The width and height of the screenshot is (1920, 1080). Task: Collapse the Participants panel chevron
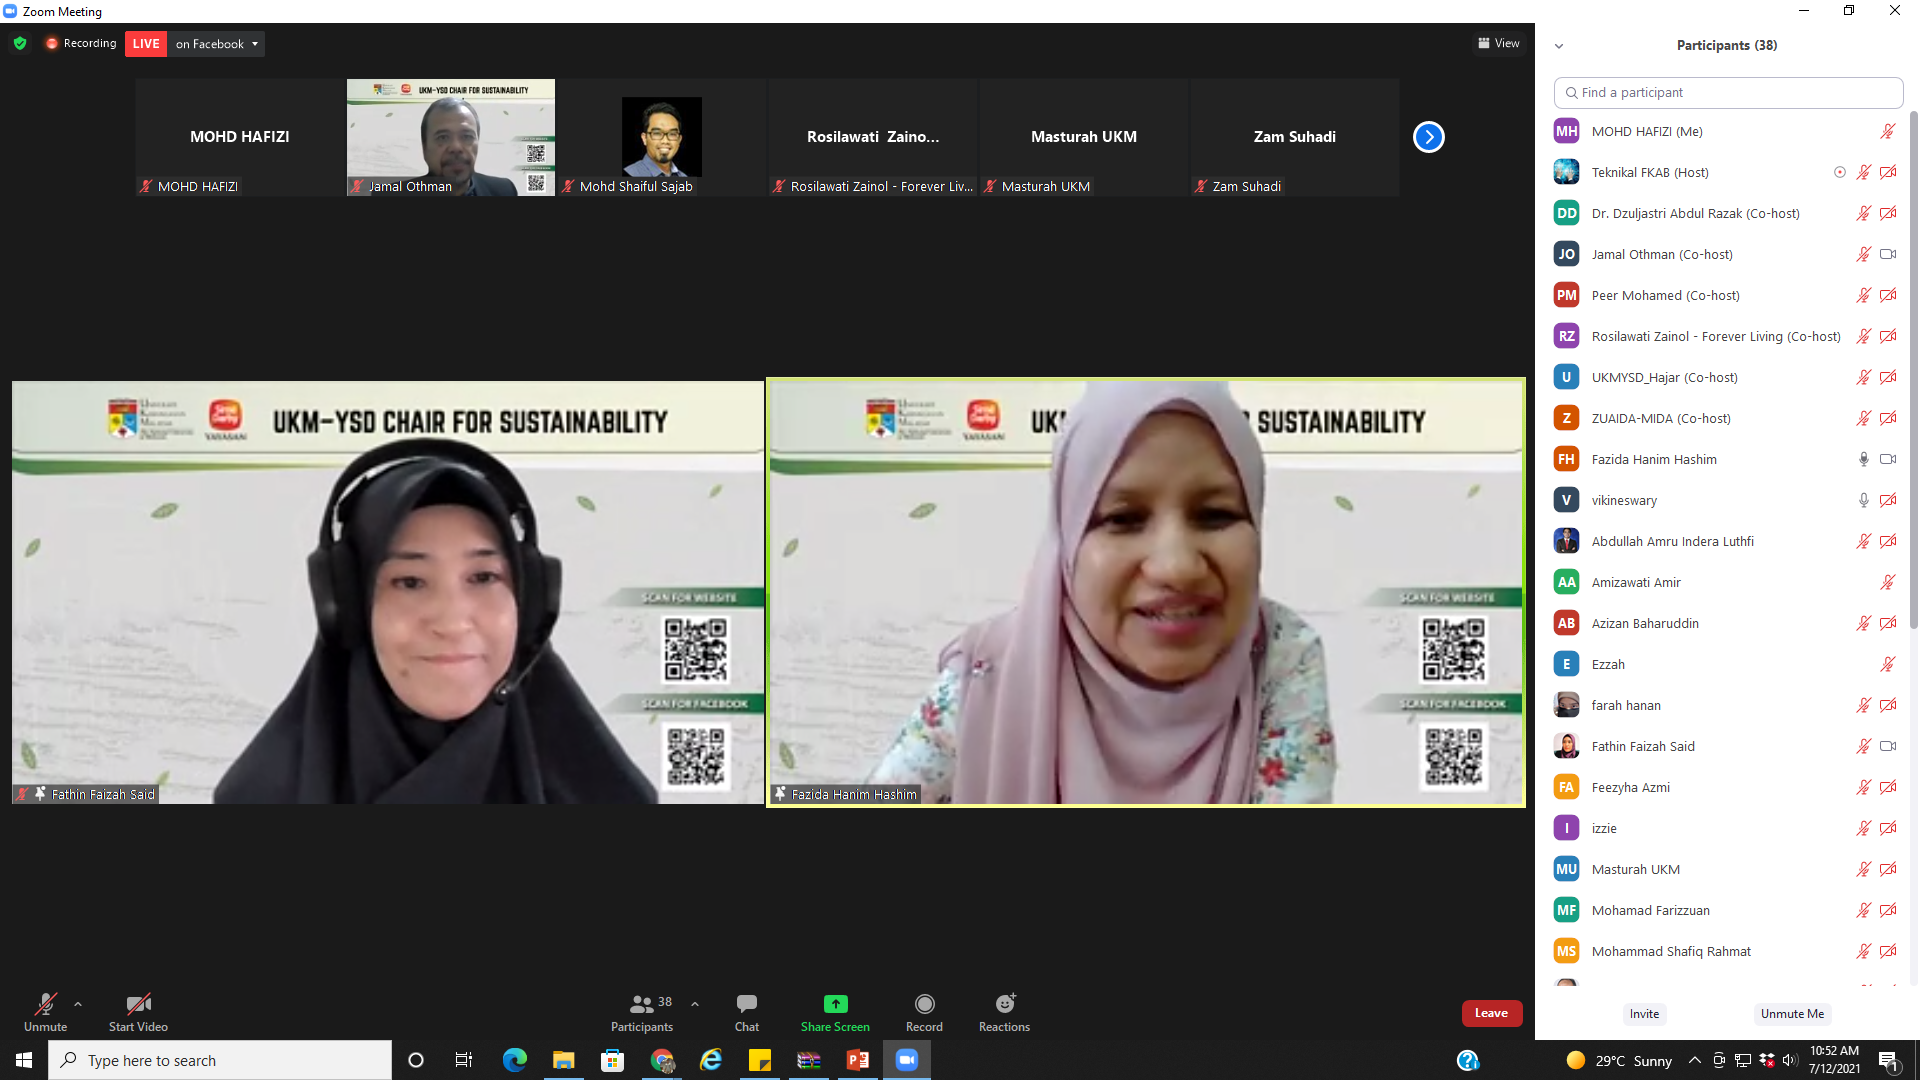click(1558, 46)
